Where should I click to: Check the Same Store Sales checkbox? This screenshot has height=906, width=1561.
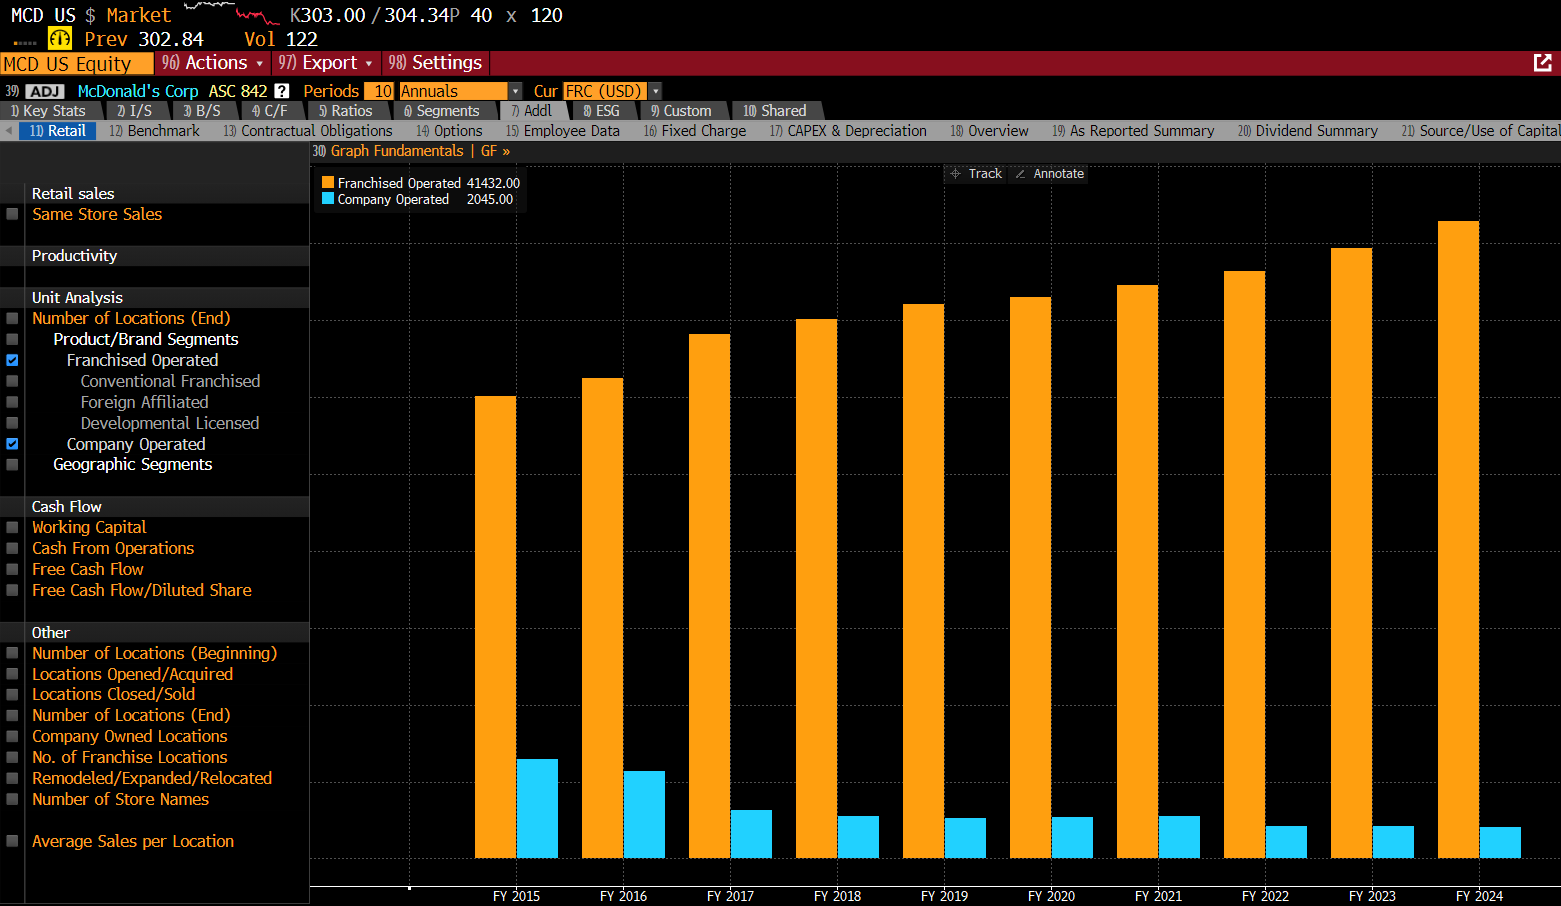tap(12, 214)
